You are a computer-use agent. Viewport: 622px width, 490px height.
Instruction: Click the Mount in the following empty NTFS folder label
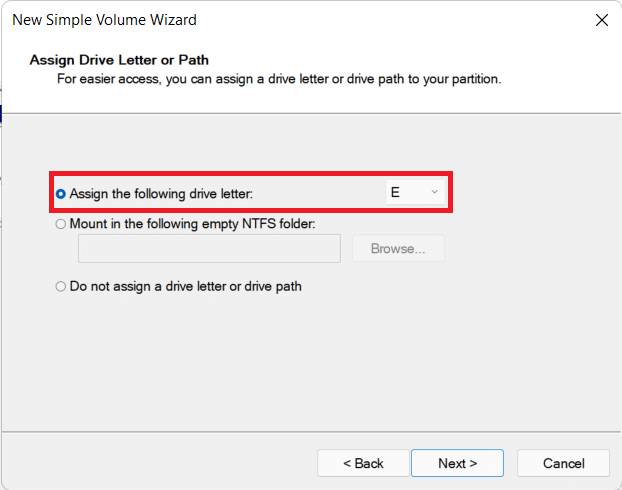tap(192, 224)
